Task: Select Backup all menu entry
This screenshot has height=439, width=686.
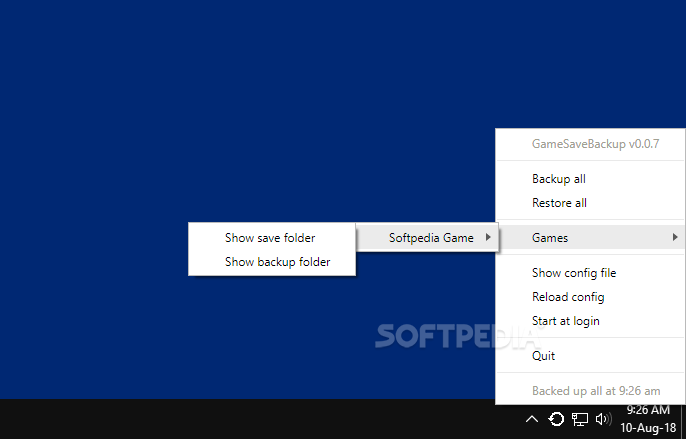Action: [x=591, y=179]
